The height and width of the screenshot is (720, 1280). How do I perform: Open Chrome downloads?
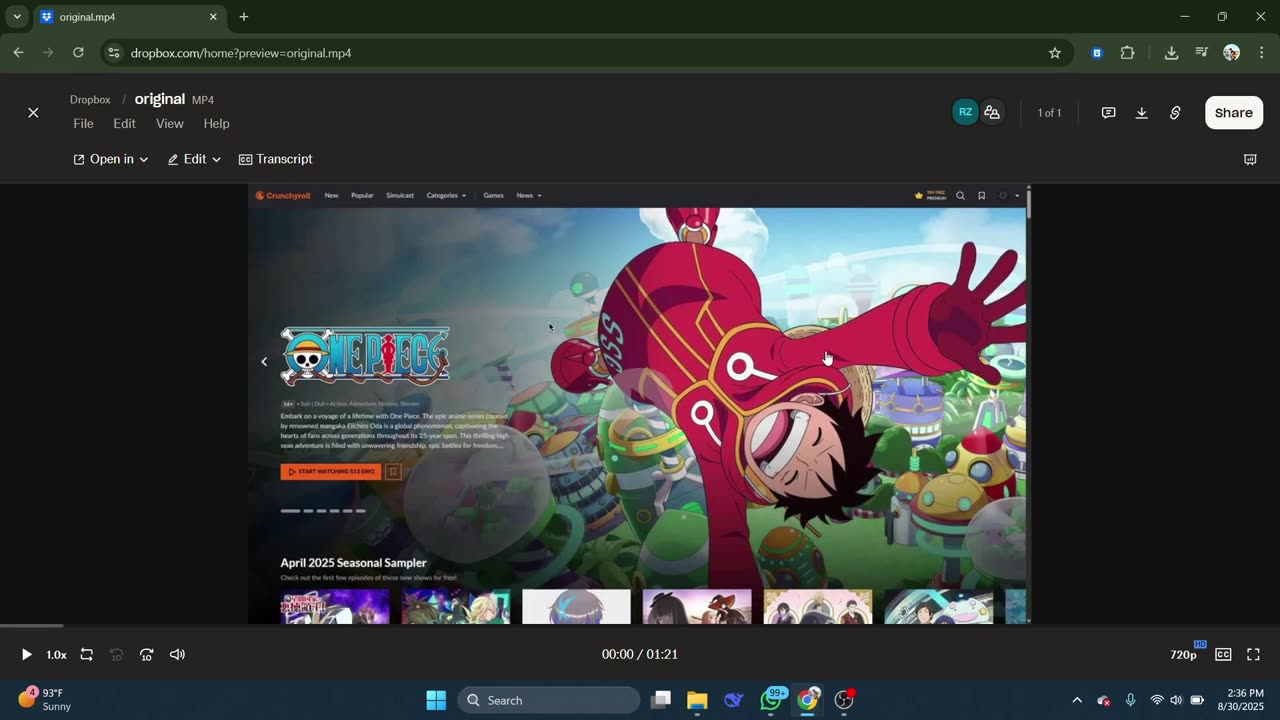click(1171, 53)
